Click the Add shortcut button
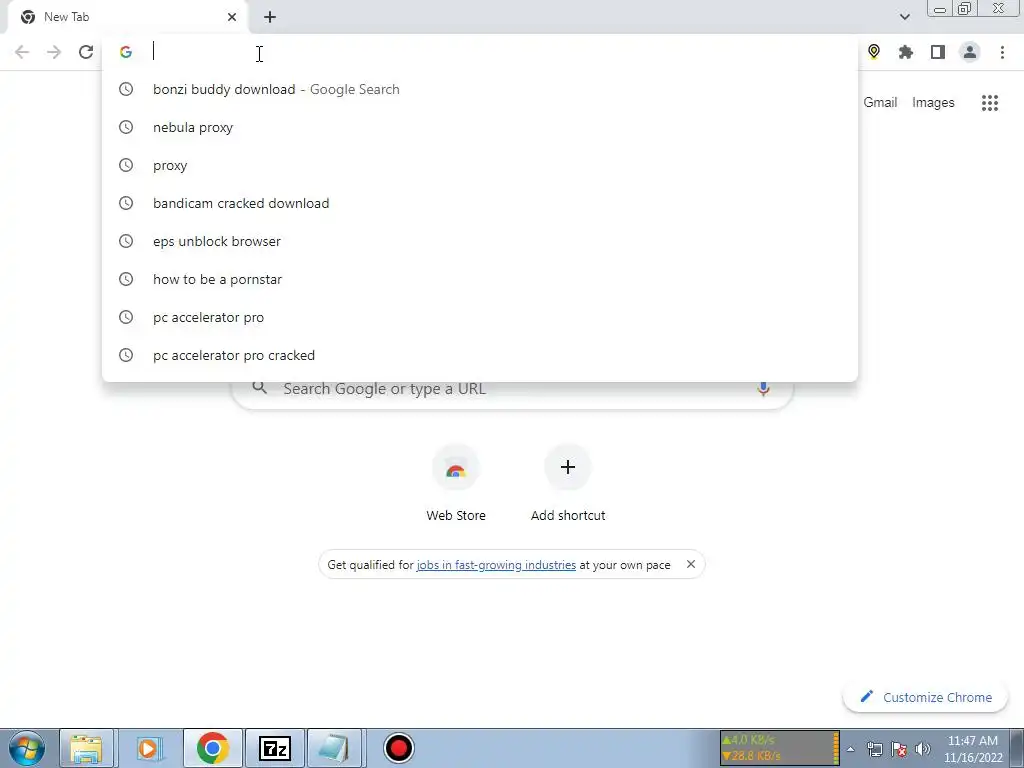 568,483
